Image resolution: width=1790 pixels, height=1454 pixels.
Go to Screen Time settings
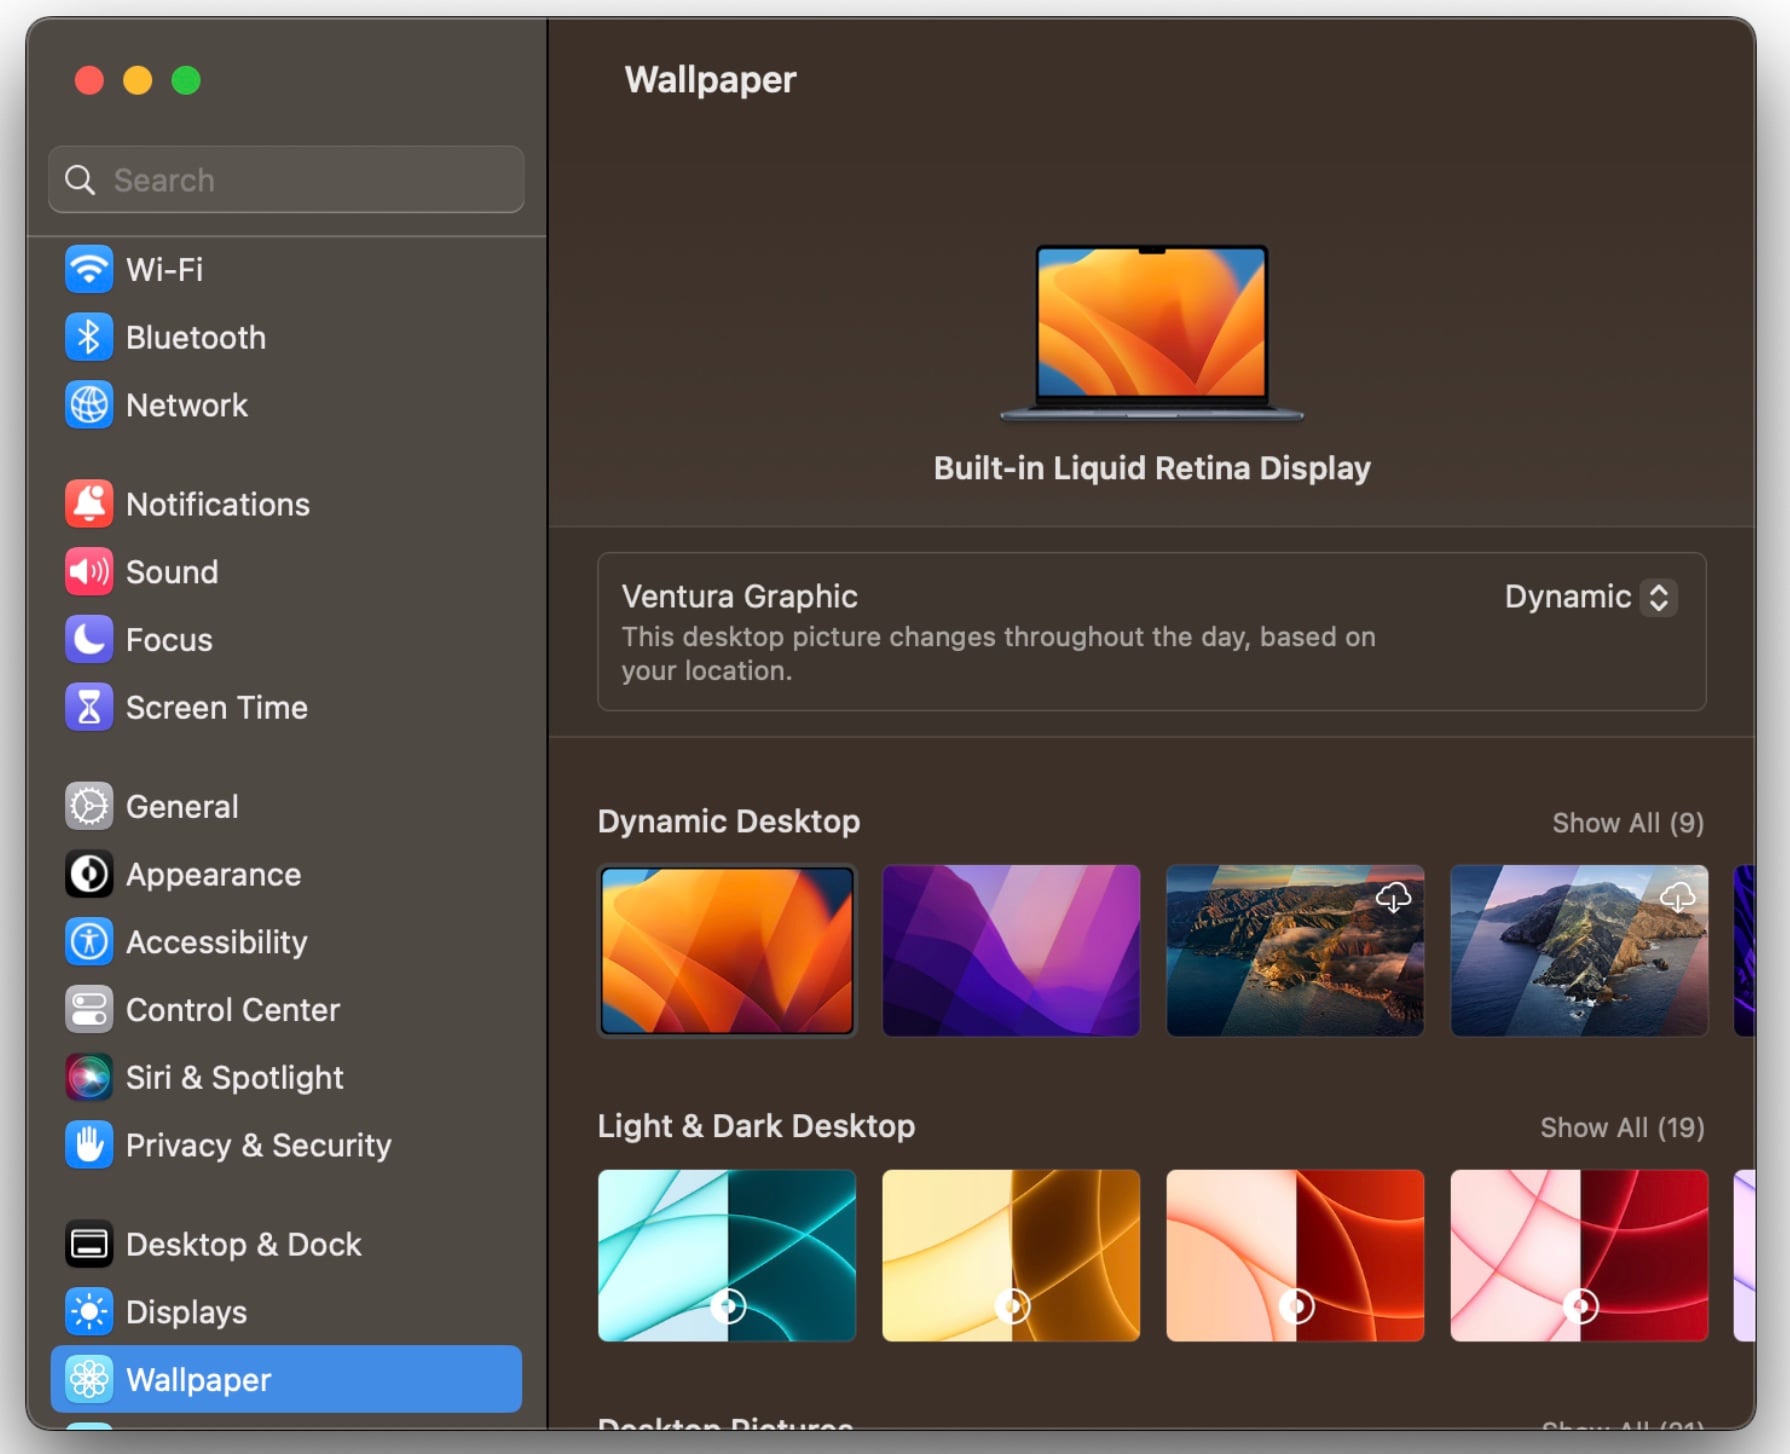point(286,707)
